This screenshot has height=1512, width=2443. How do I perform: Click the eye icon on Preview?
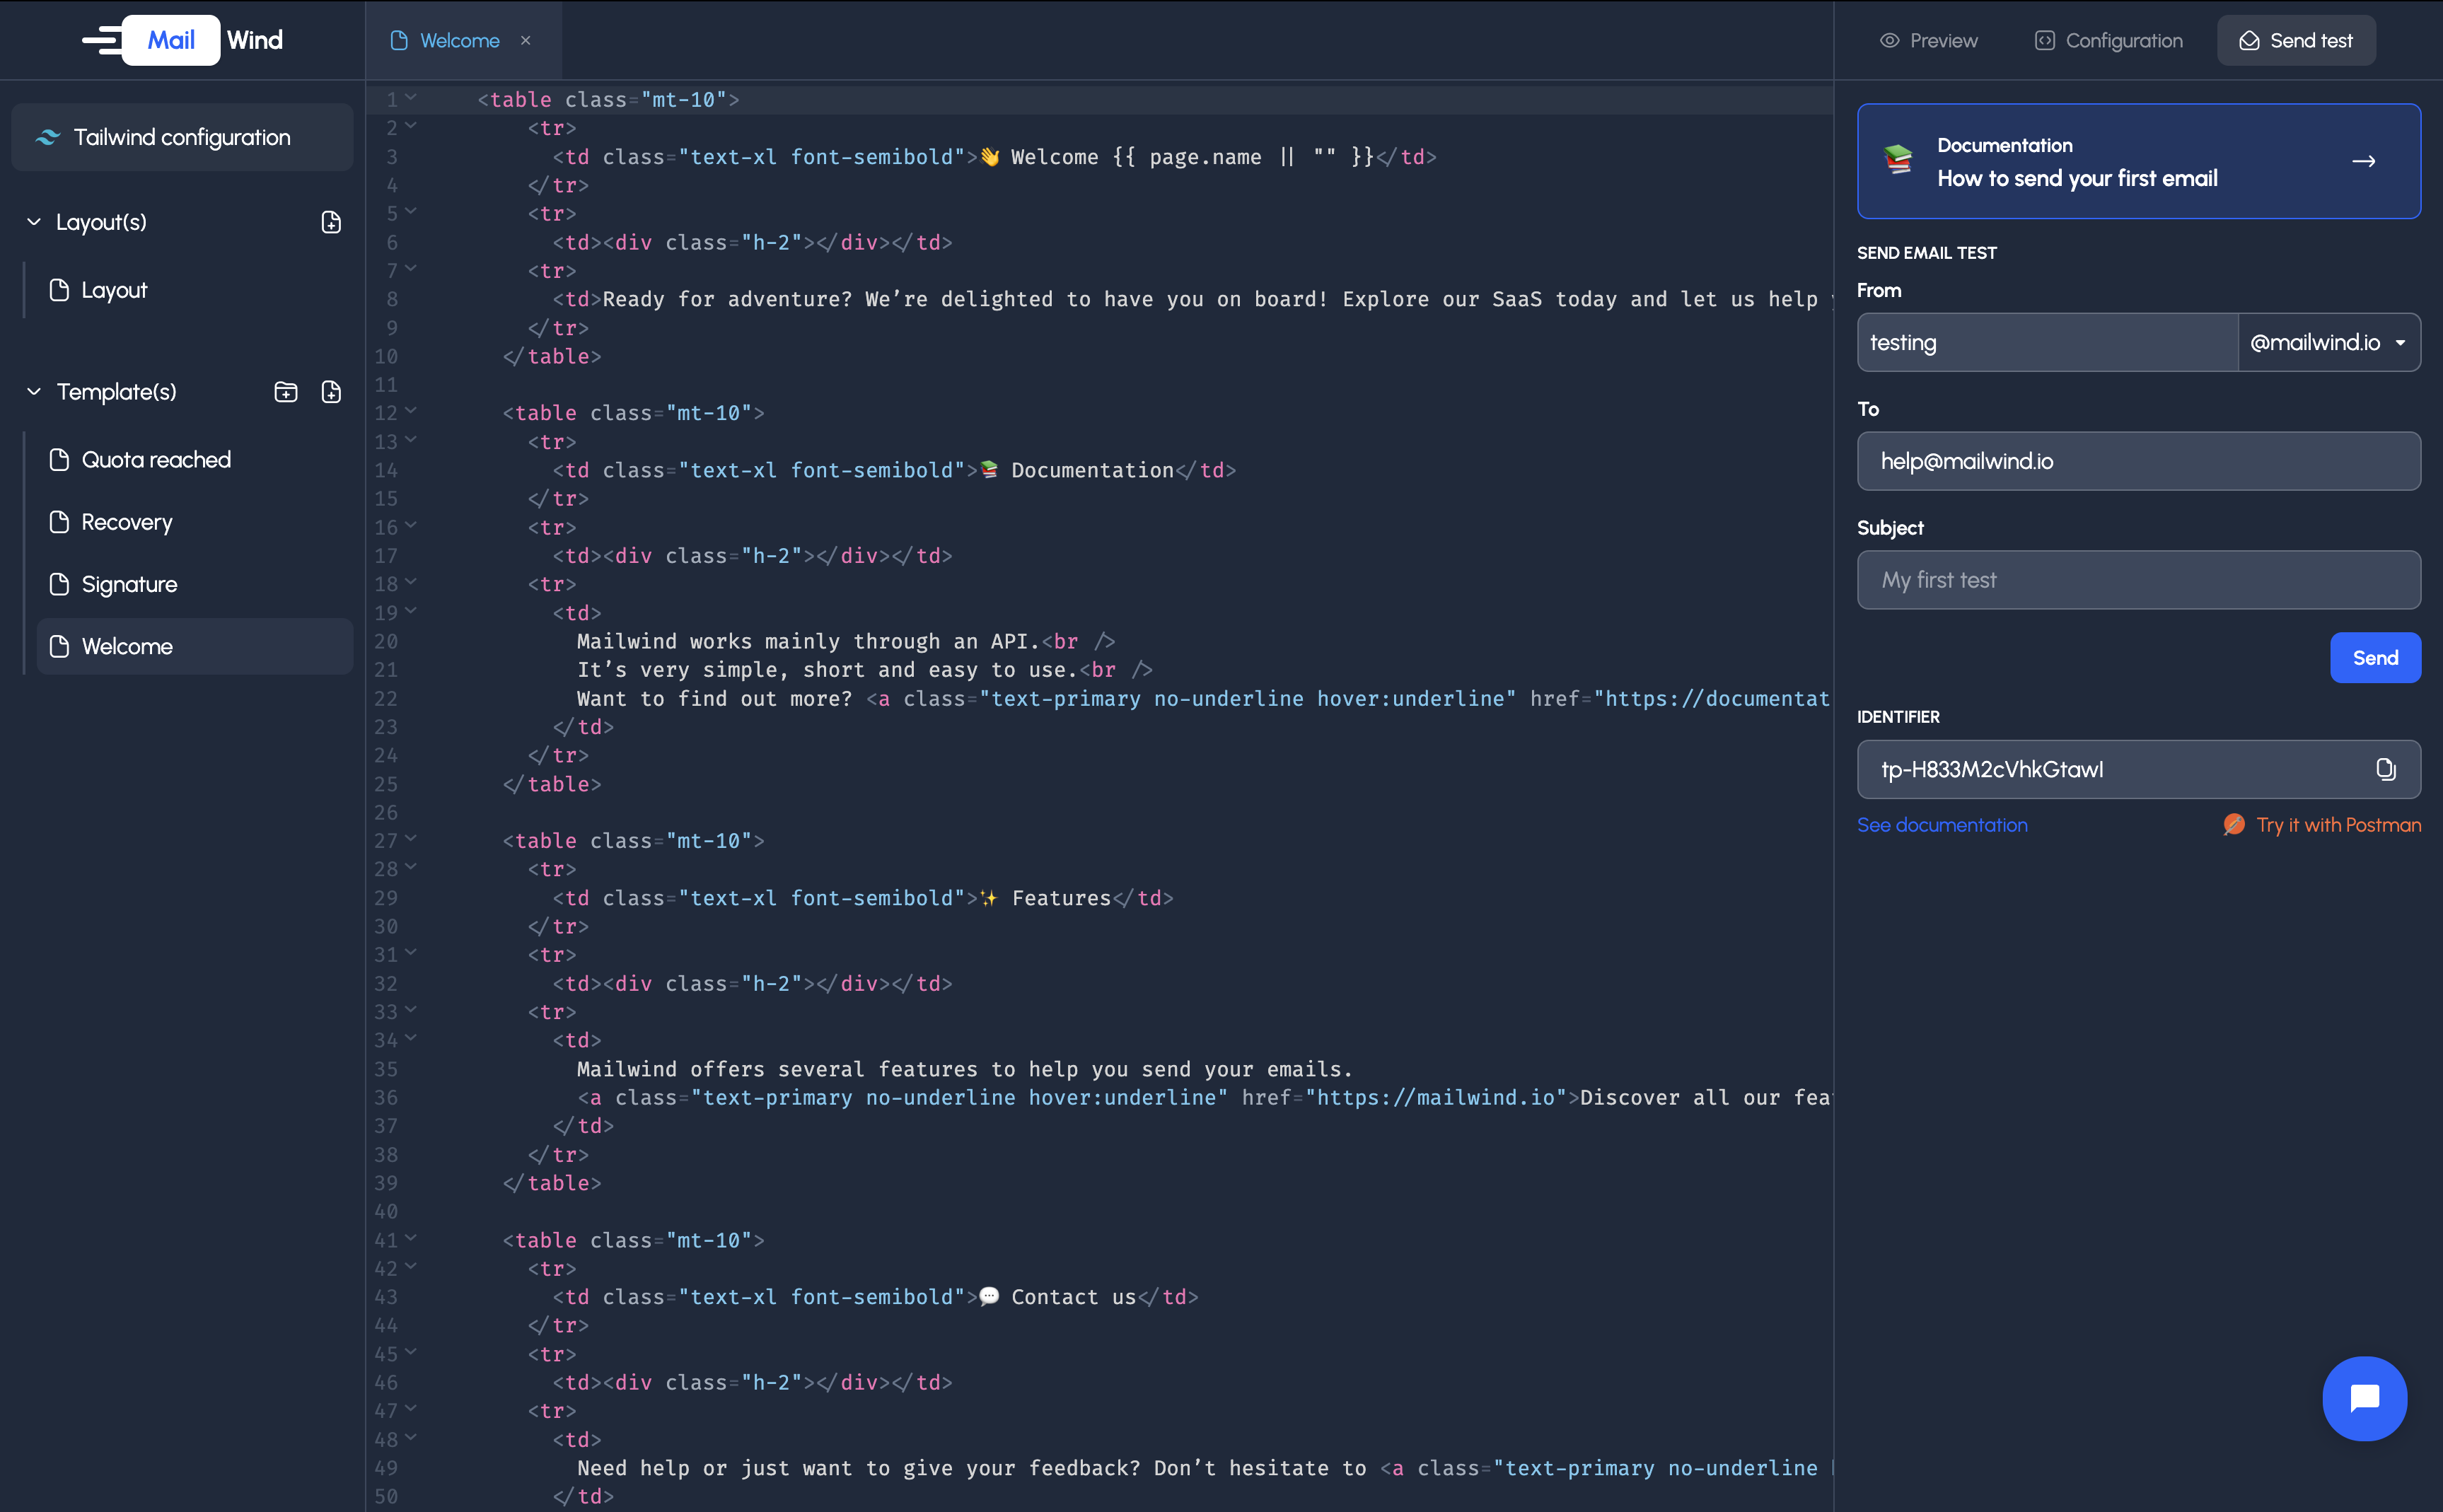(1889, 40)
